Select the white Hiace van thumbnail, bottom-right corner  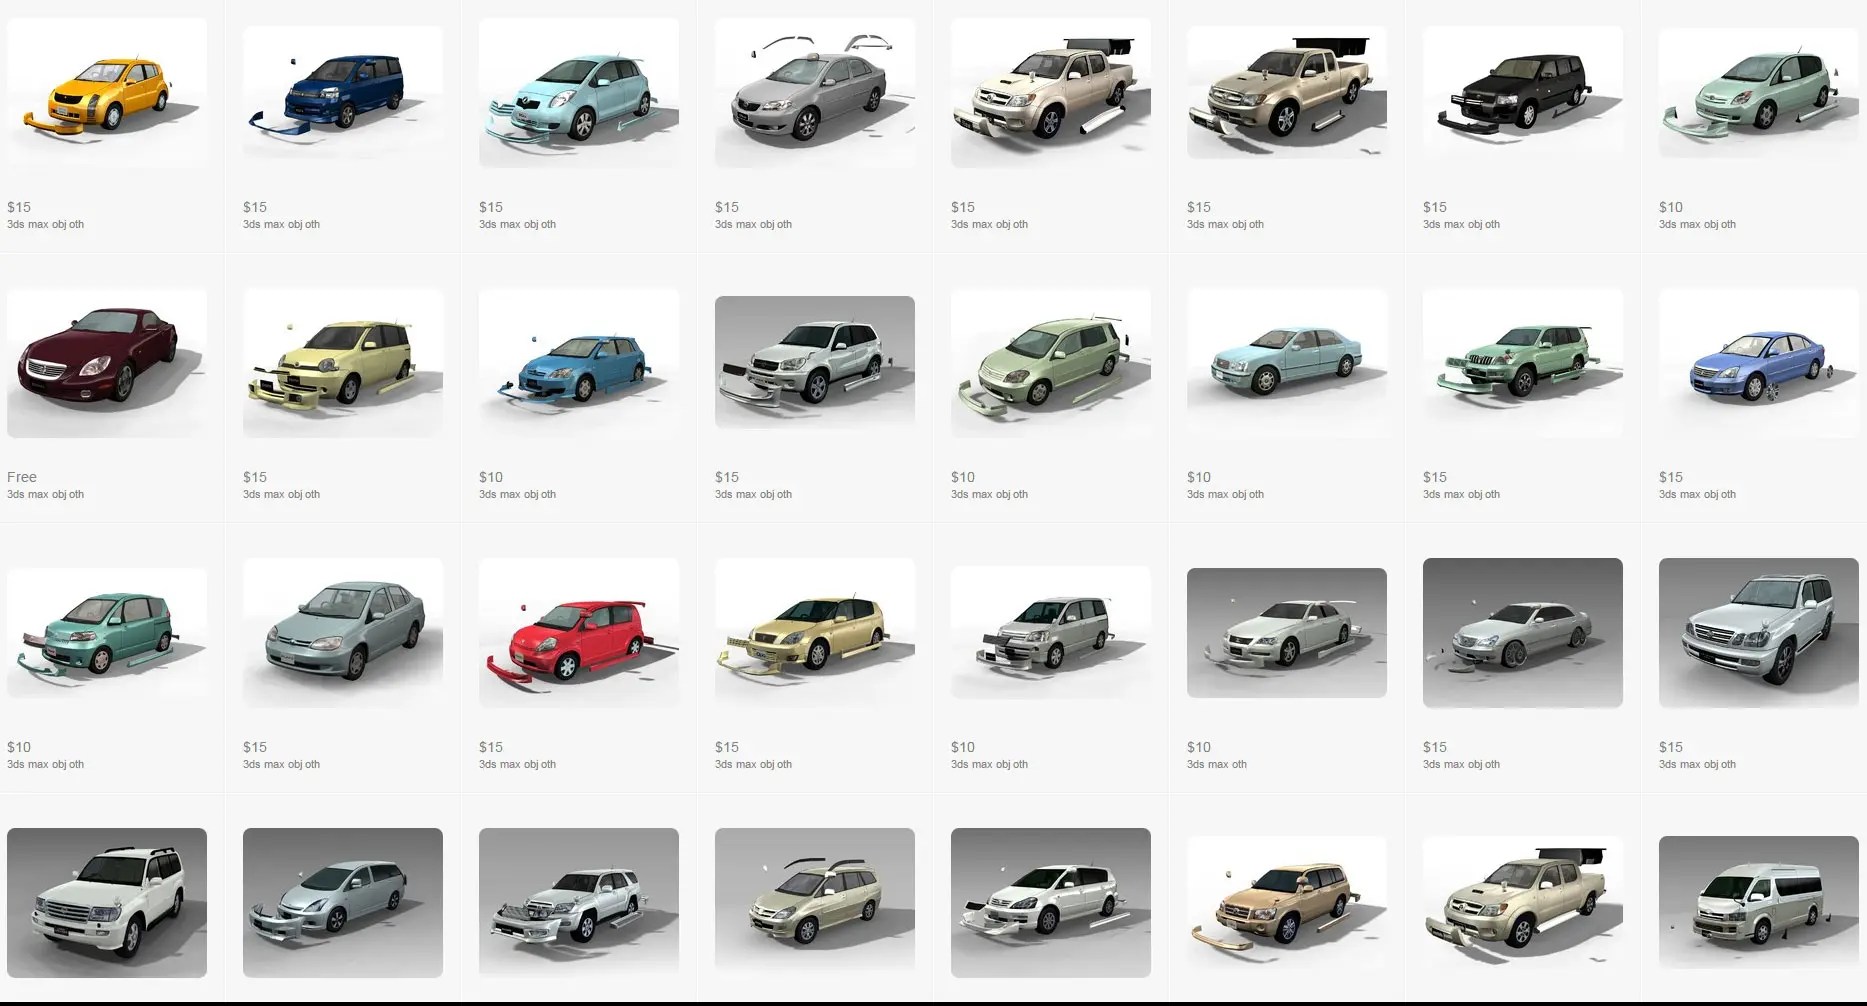coord(1758,901)
